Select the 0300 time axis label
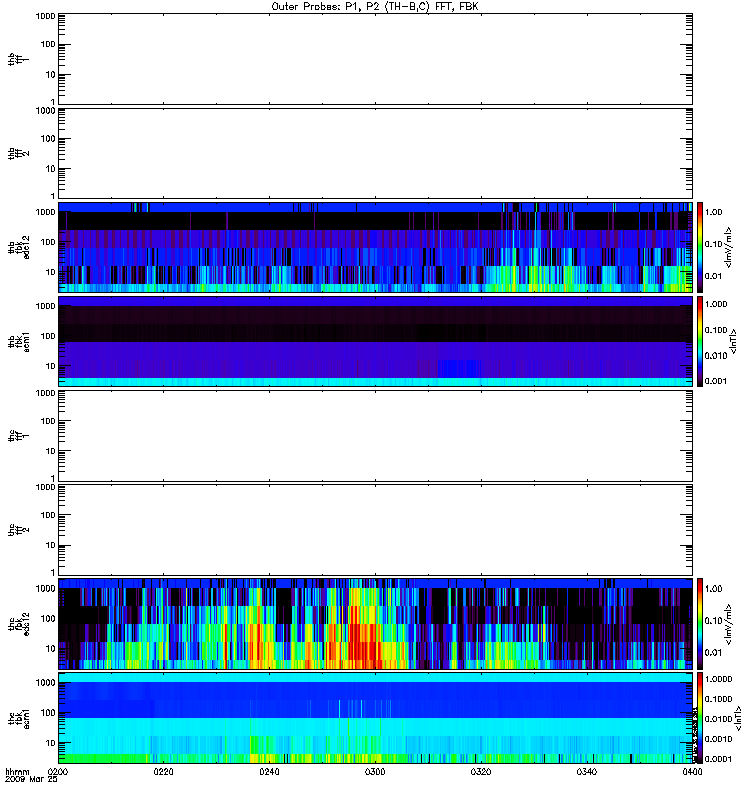Image resolution: width=750 pixels, height=800 pixels. pos(375,771)
